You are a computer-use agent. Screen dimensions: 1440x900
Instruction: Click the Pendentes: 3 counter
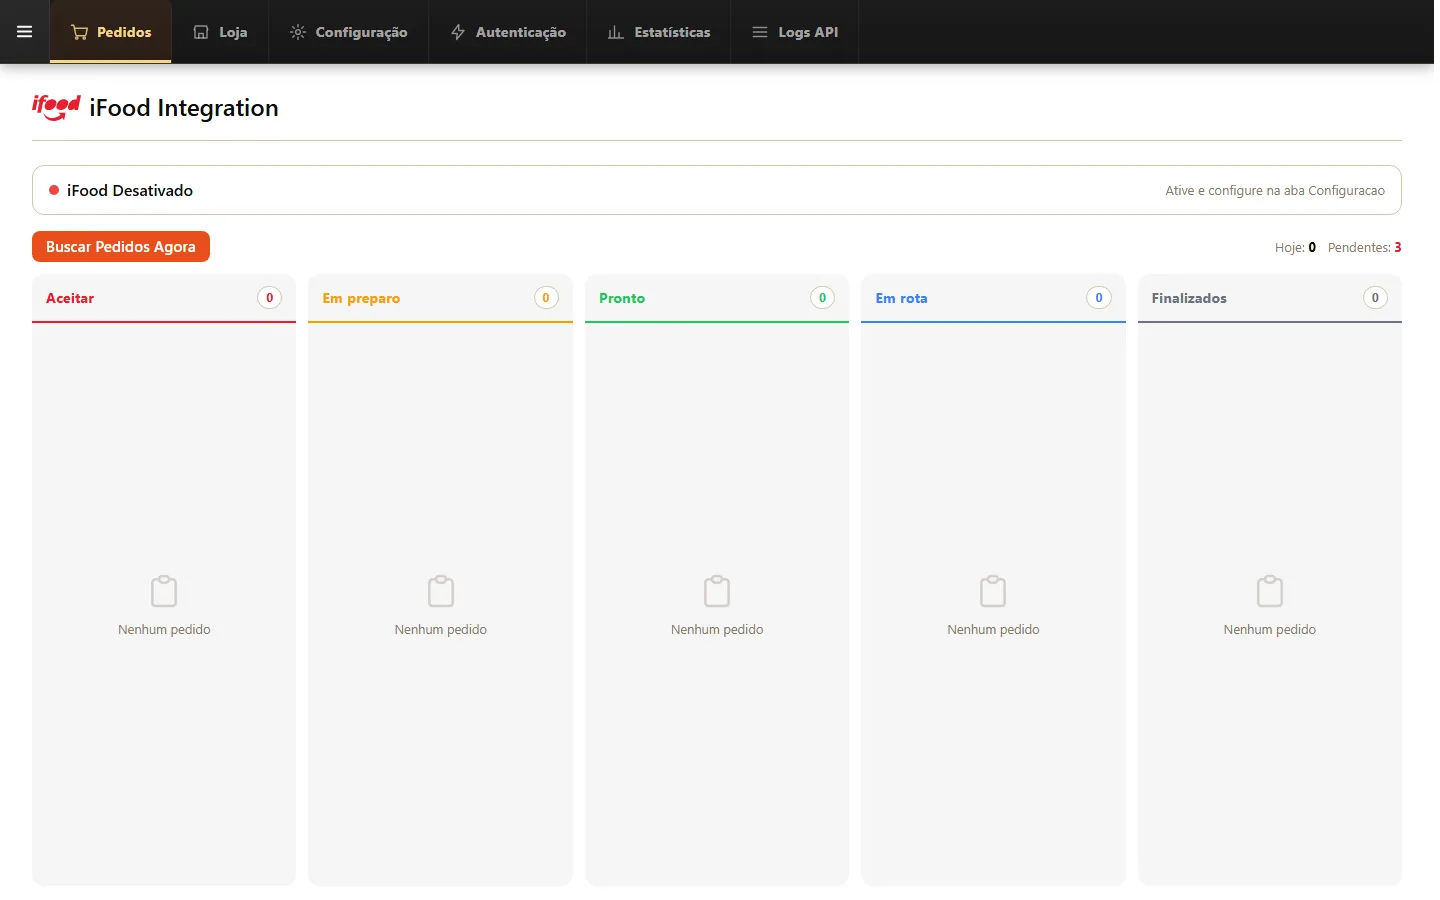[1364, 247]
